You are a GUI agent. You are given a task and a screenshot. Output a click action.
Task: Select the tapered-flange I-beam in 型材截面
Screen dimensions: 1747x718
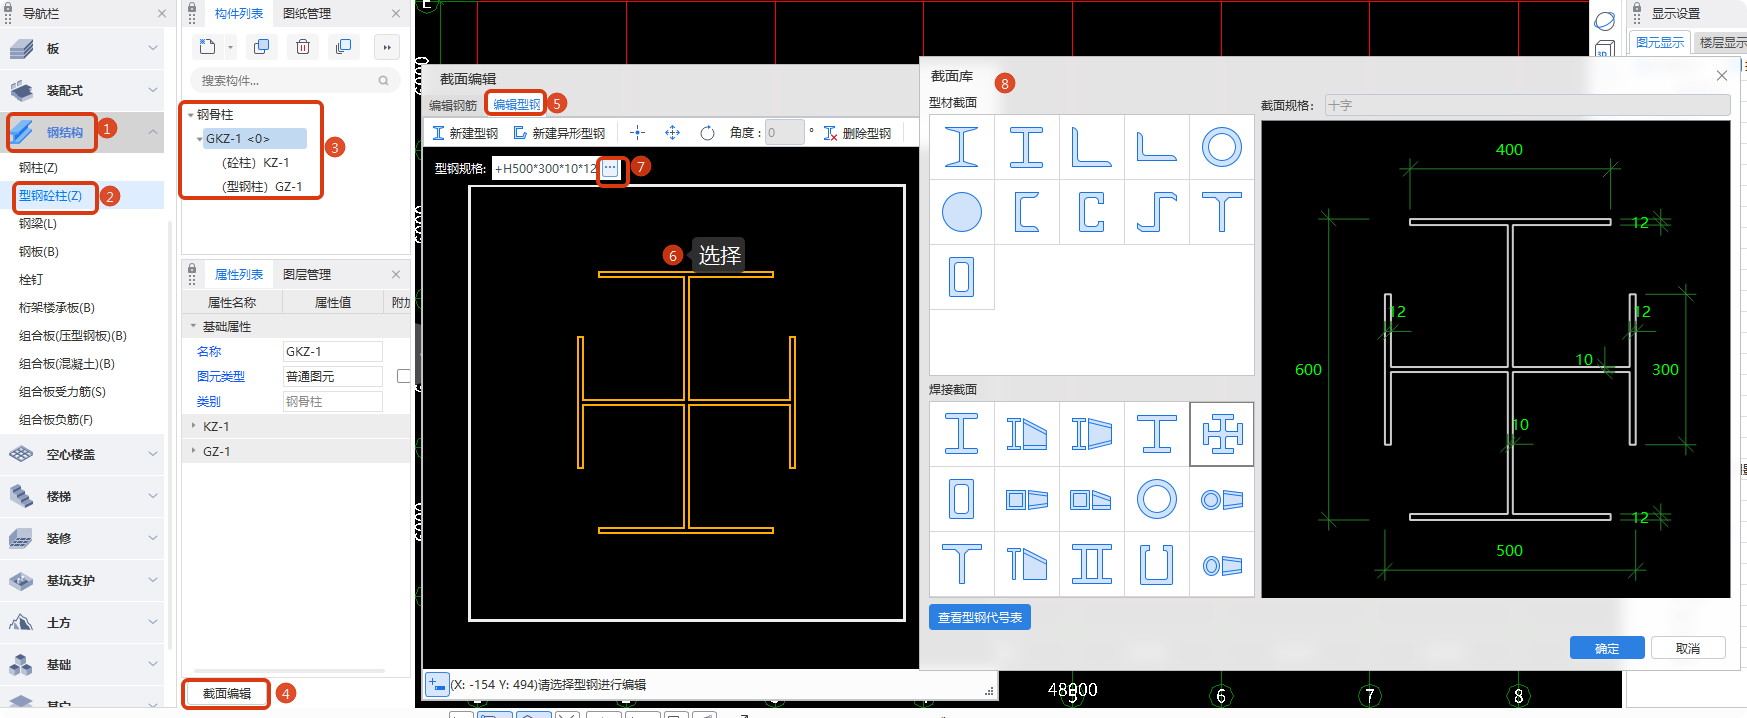point(962,147)
